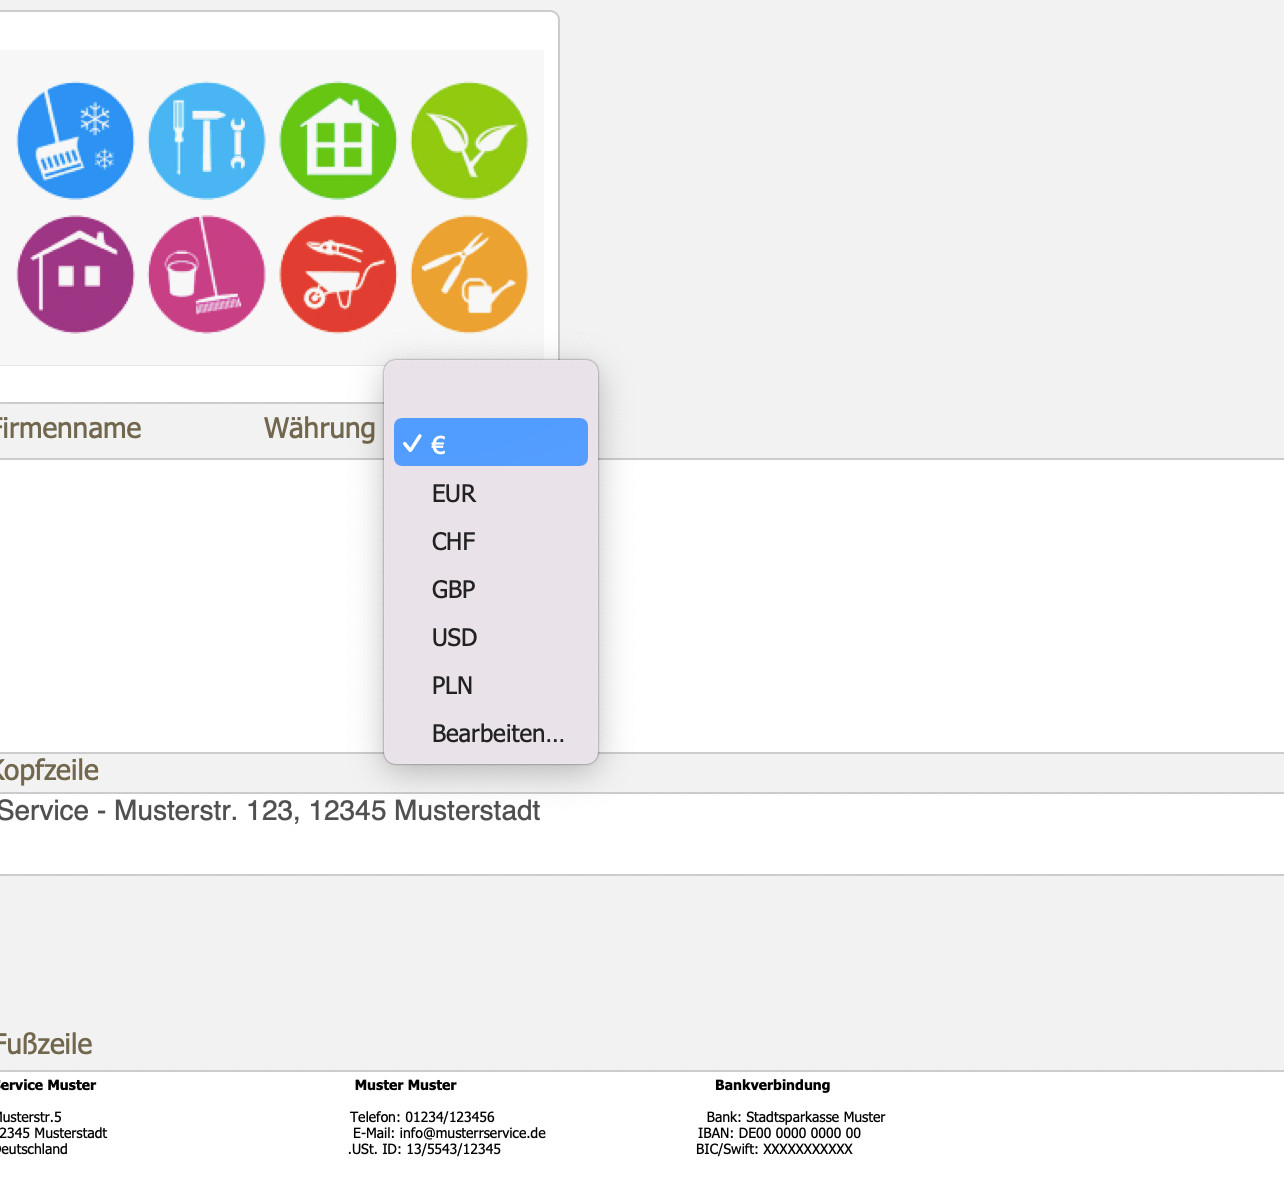
Task: Click the green house with windows icon
Action: point(338,141)
